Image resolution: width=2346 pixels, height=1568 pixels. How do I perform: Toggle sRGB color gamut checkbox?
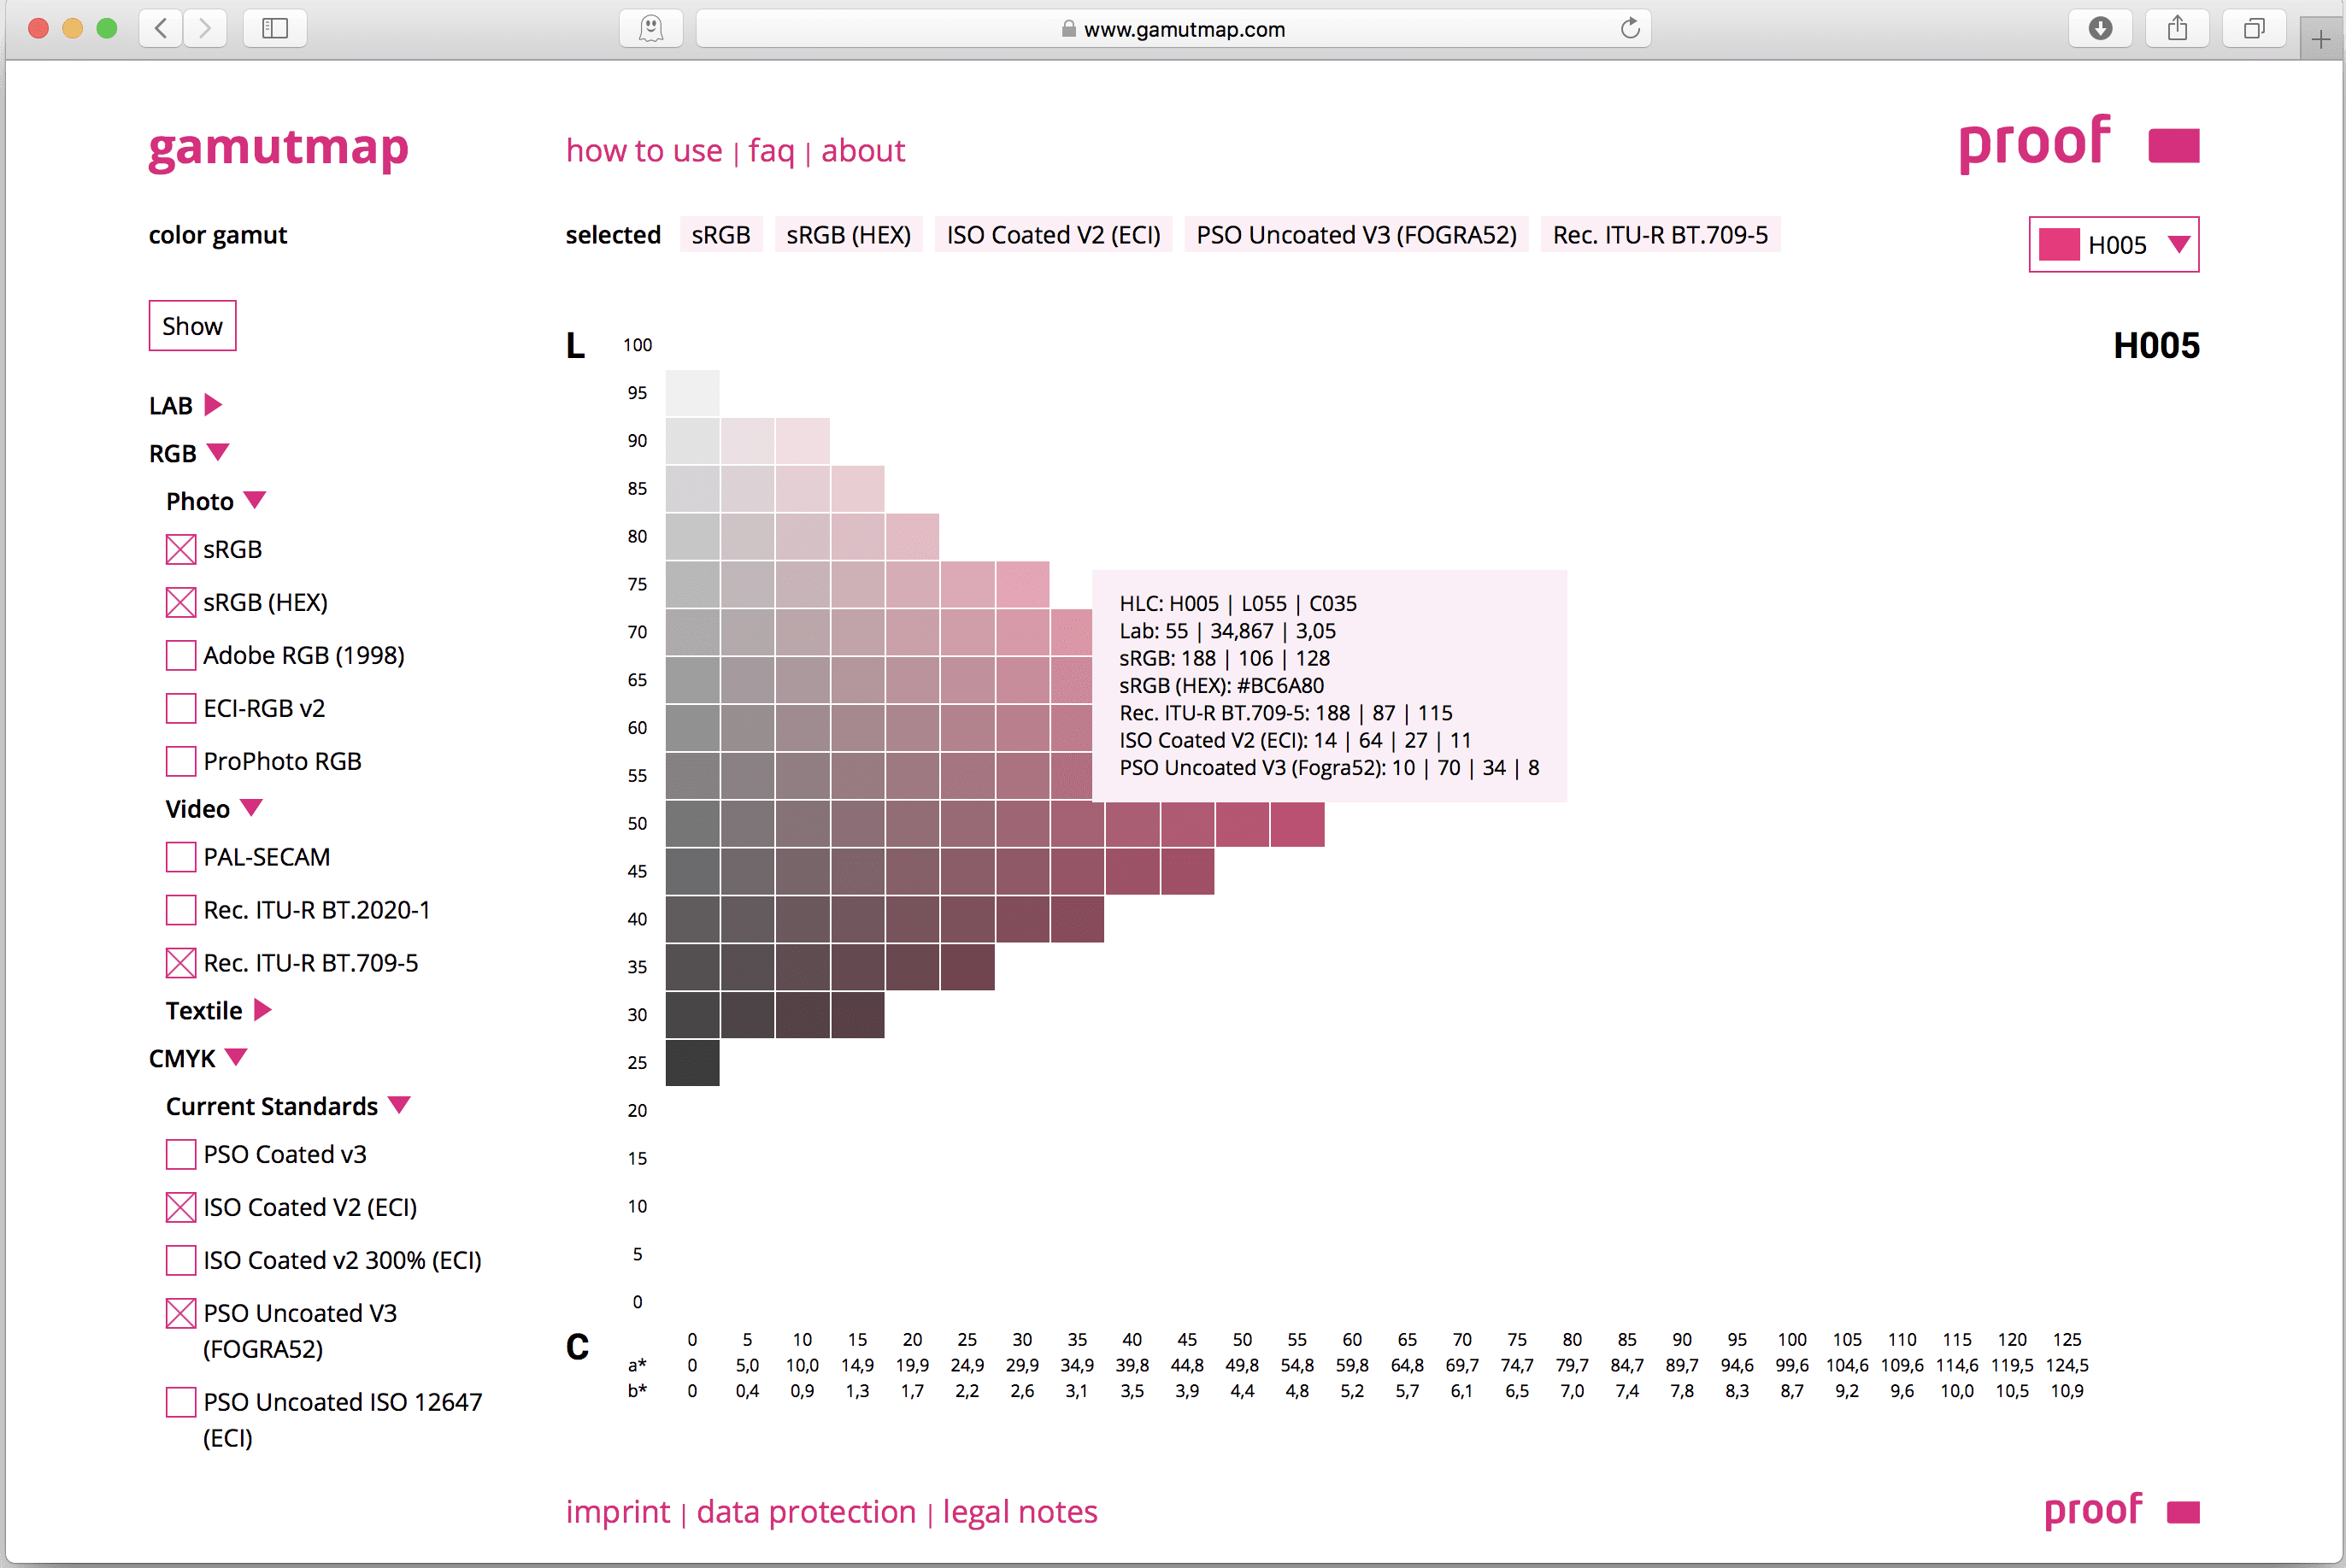180,548
